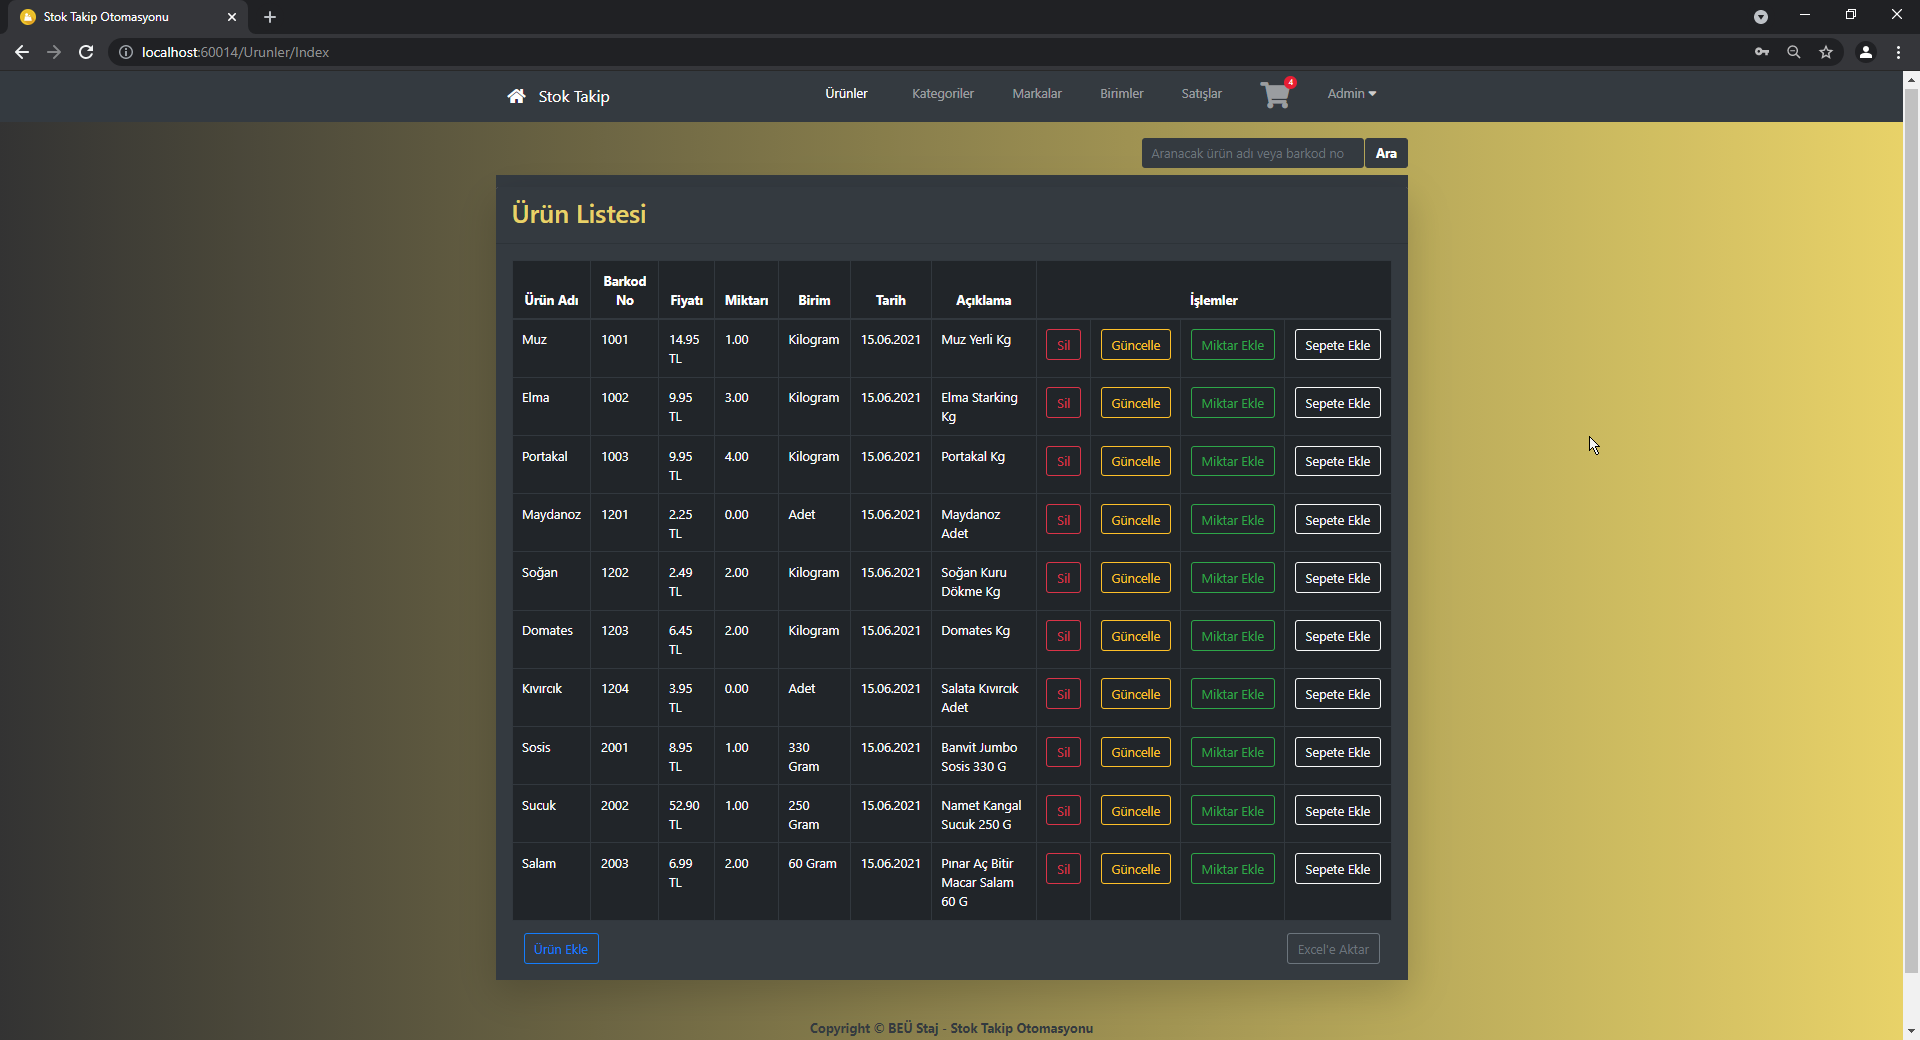Viewport: 1920px width, 1040px height.
Task: Click the browser back arrow
Action: tap(21, 52)
